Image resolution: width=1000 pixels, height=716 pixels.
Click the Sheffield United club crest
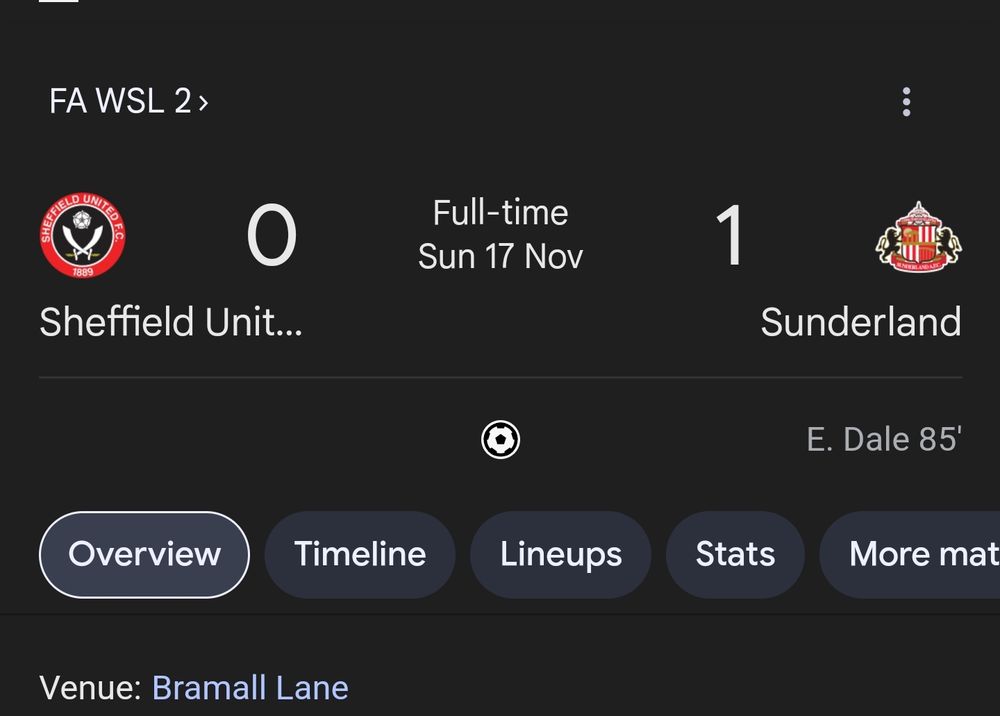82,235
